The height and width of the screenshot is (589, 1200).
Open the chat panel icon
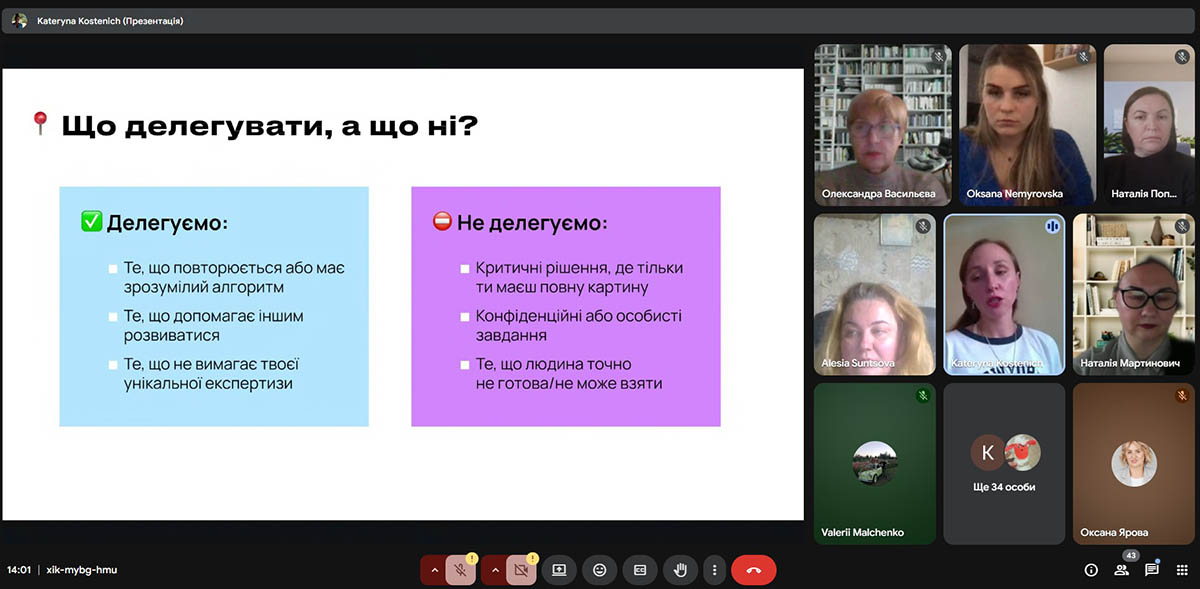pos(1152,570)
